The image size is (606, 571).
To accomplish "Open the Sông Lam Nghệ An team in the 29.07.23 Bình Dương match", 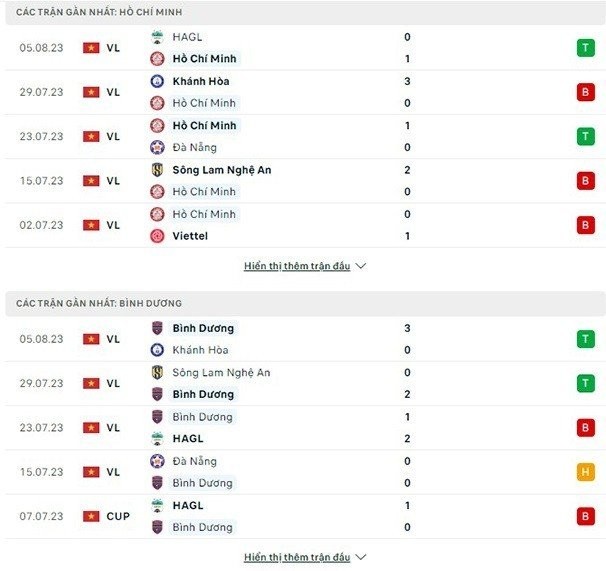I will coord(221,372).
